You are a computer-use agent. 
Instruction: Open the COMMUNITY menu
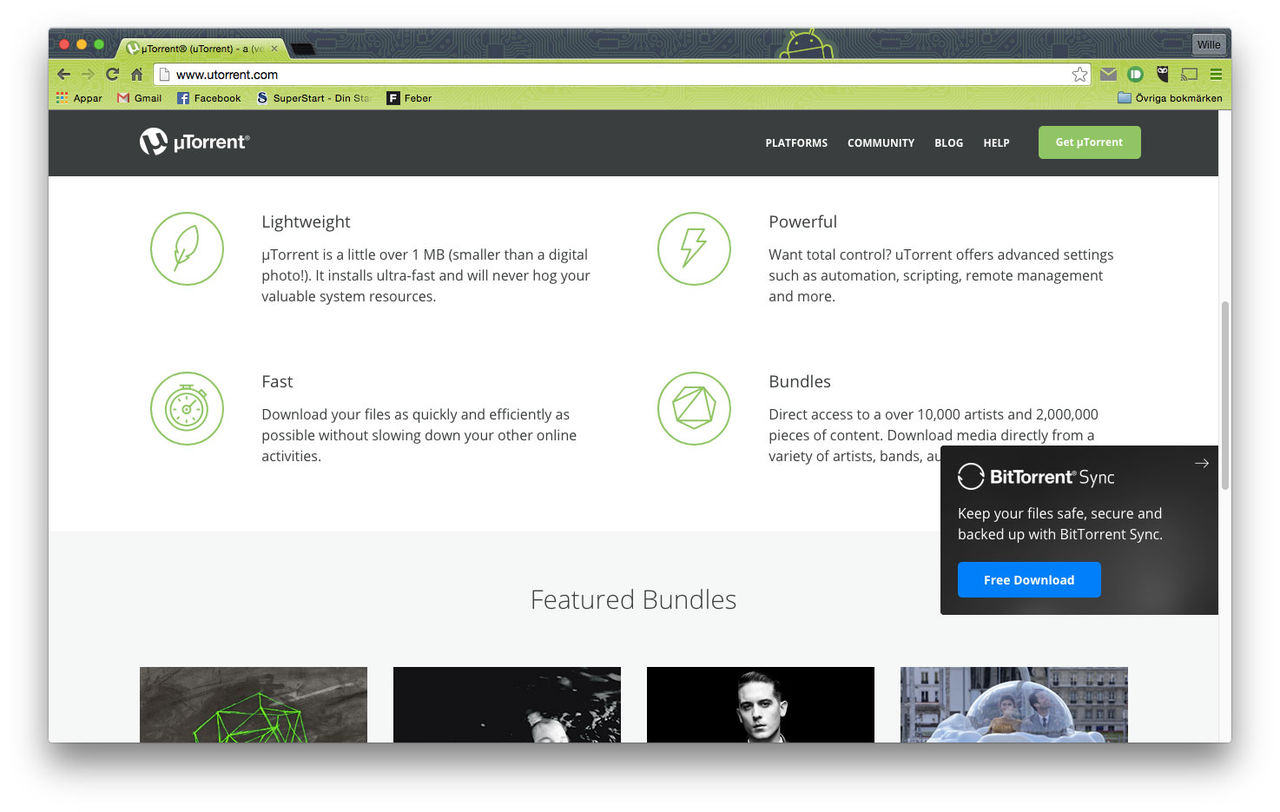pos(881,143)
